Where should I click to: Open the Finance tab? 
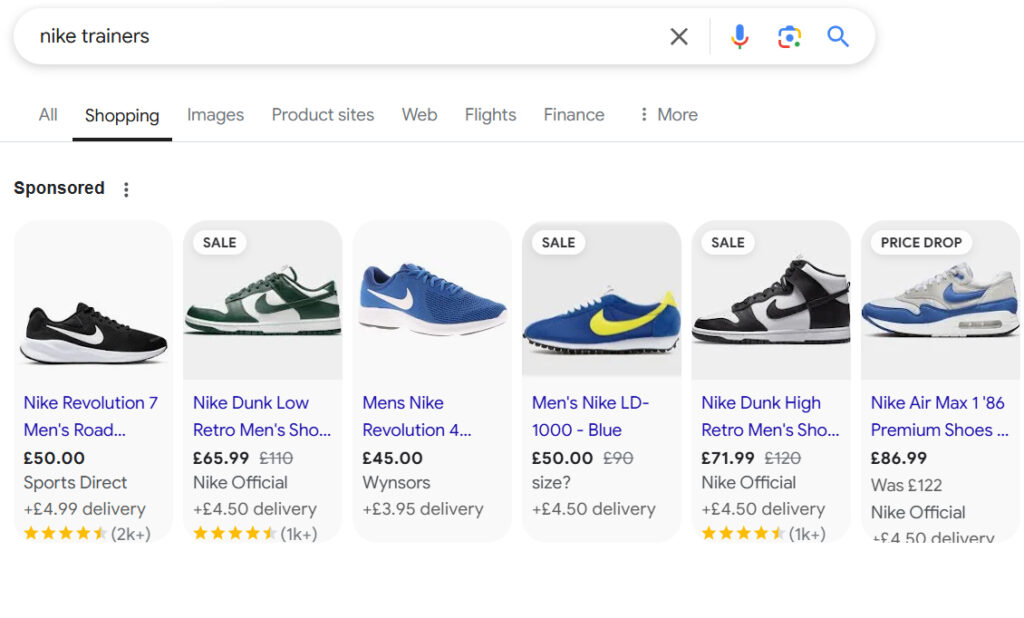[574, 115]
